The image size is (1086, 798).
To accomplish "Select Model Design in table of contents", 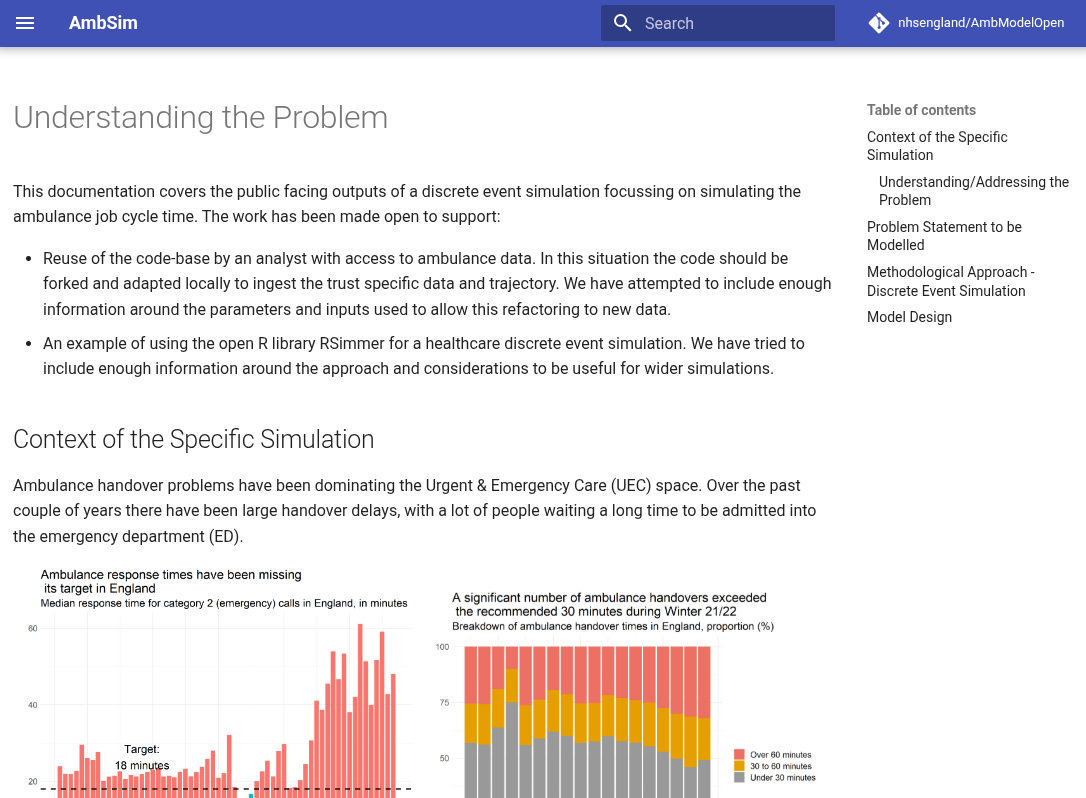I will 909,317.
